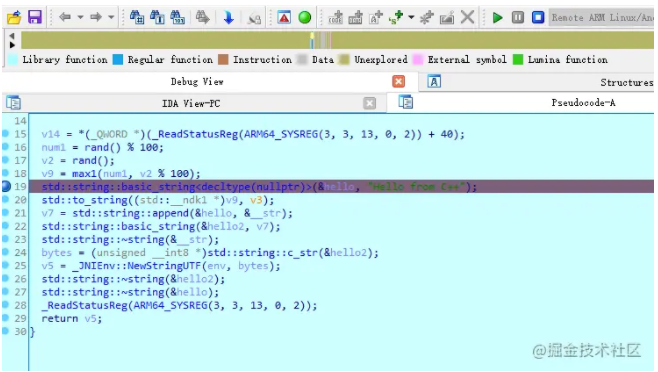Switch to the Structures tab
Screen dimensions: 658x372
click(x=627, y=82)
